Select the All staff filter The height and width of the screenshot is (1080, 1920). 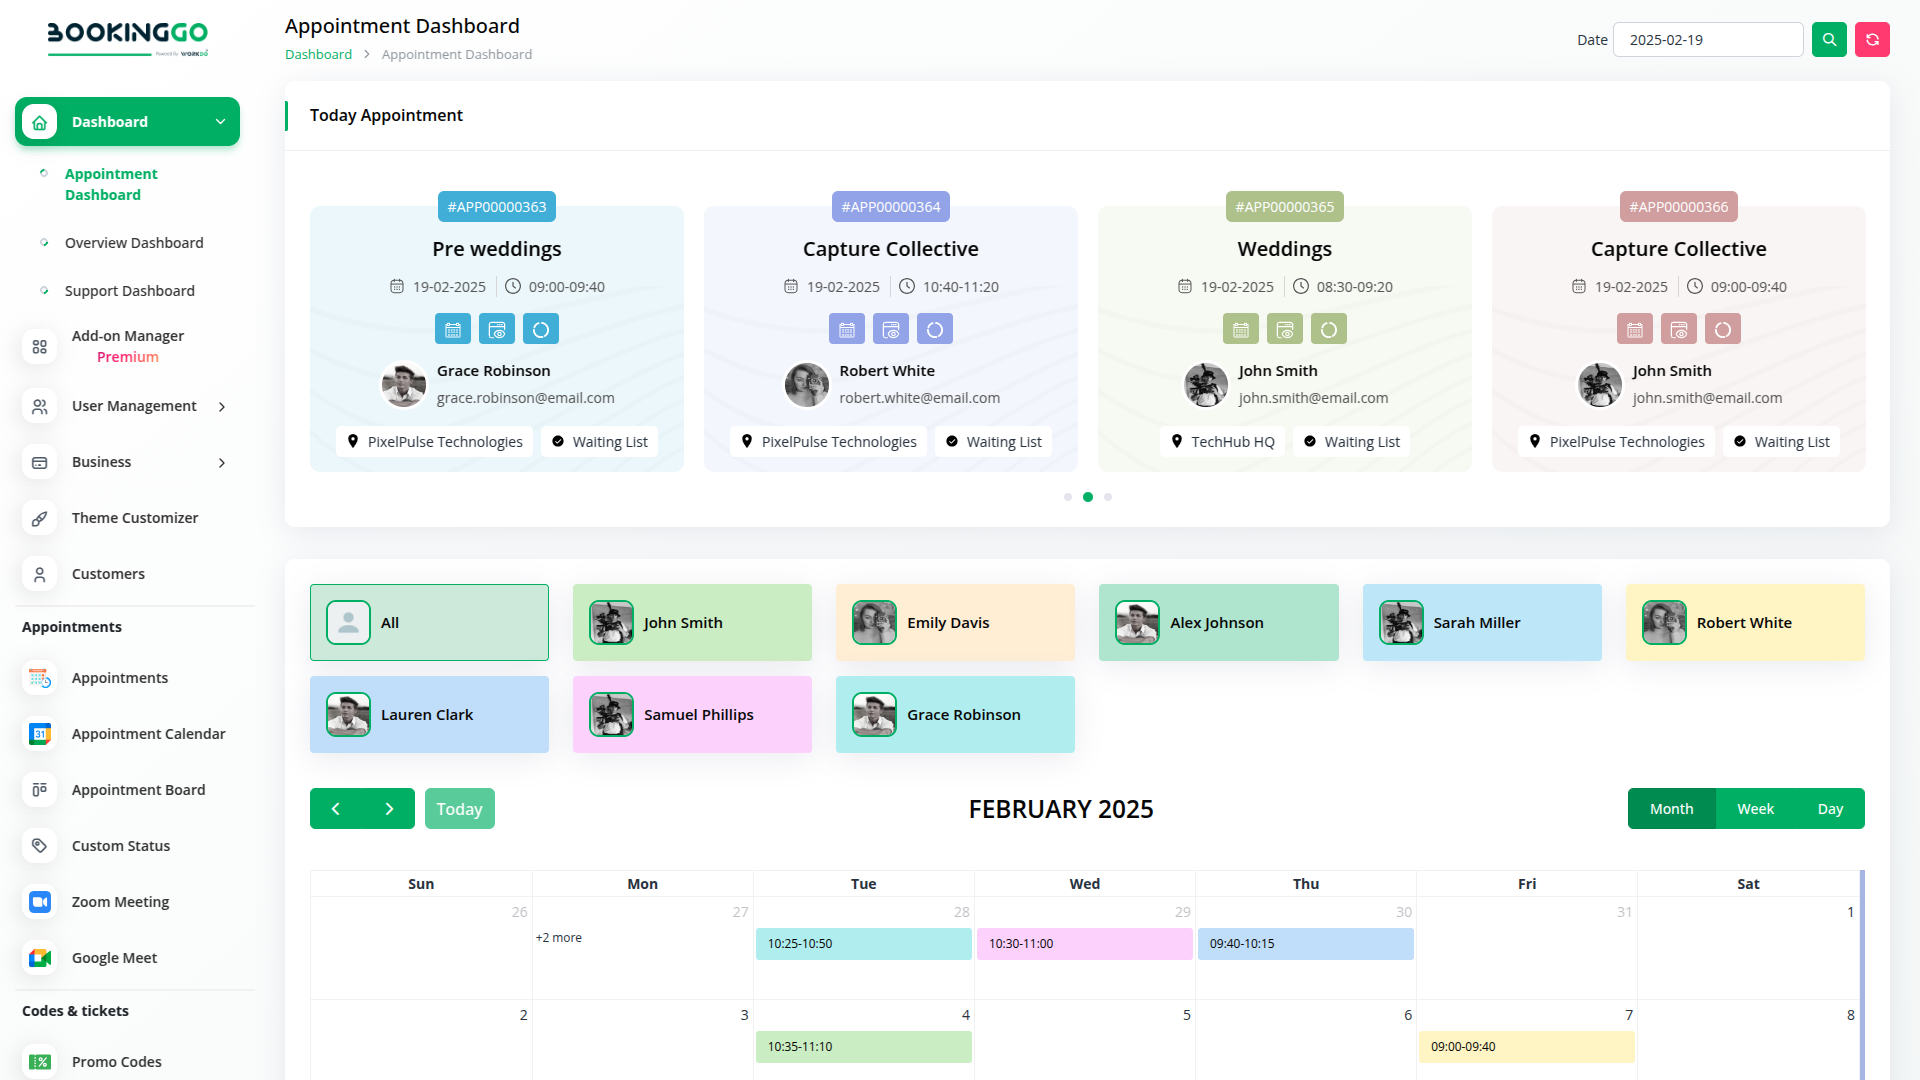(x=429, y=622)
